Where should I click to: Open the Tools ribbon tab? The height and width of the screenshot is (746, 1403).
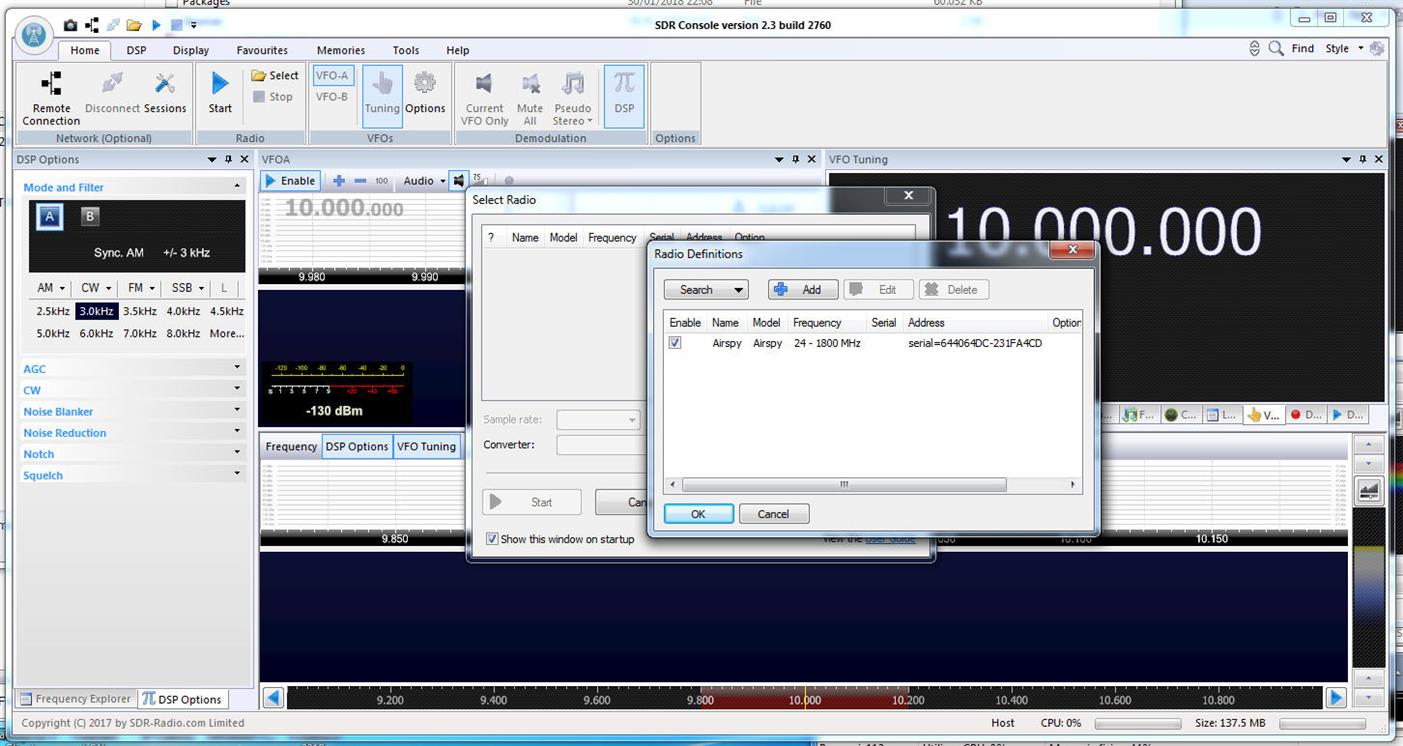coord(406,50)
